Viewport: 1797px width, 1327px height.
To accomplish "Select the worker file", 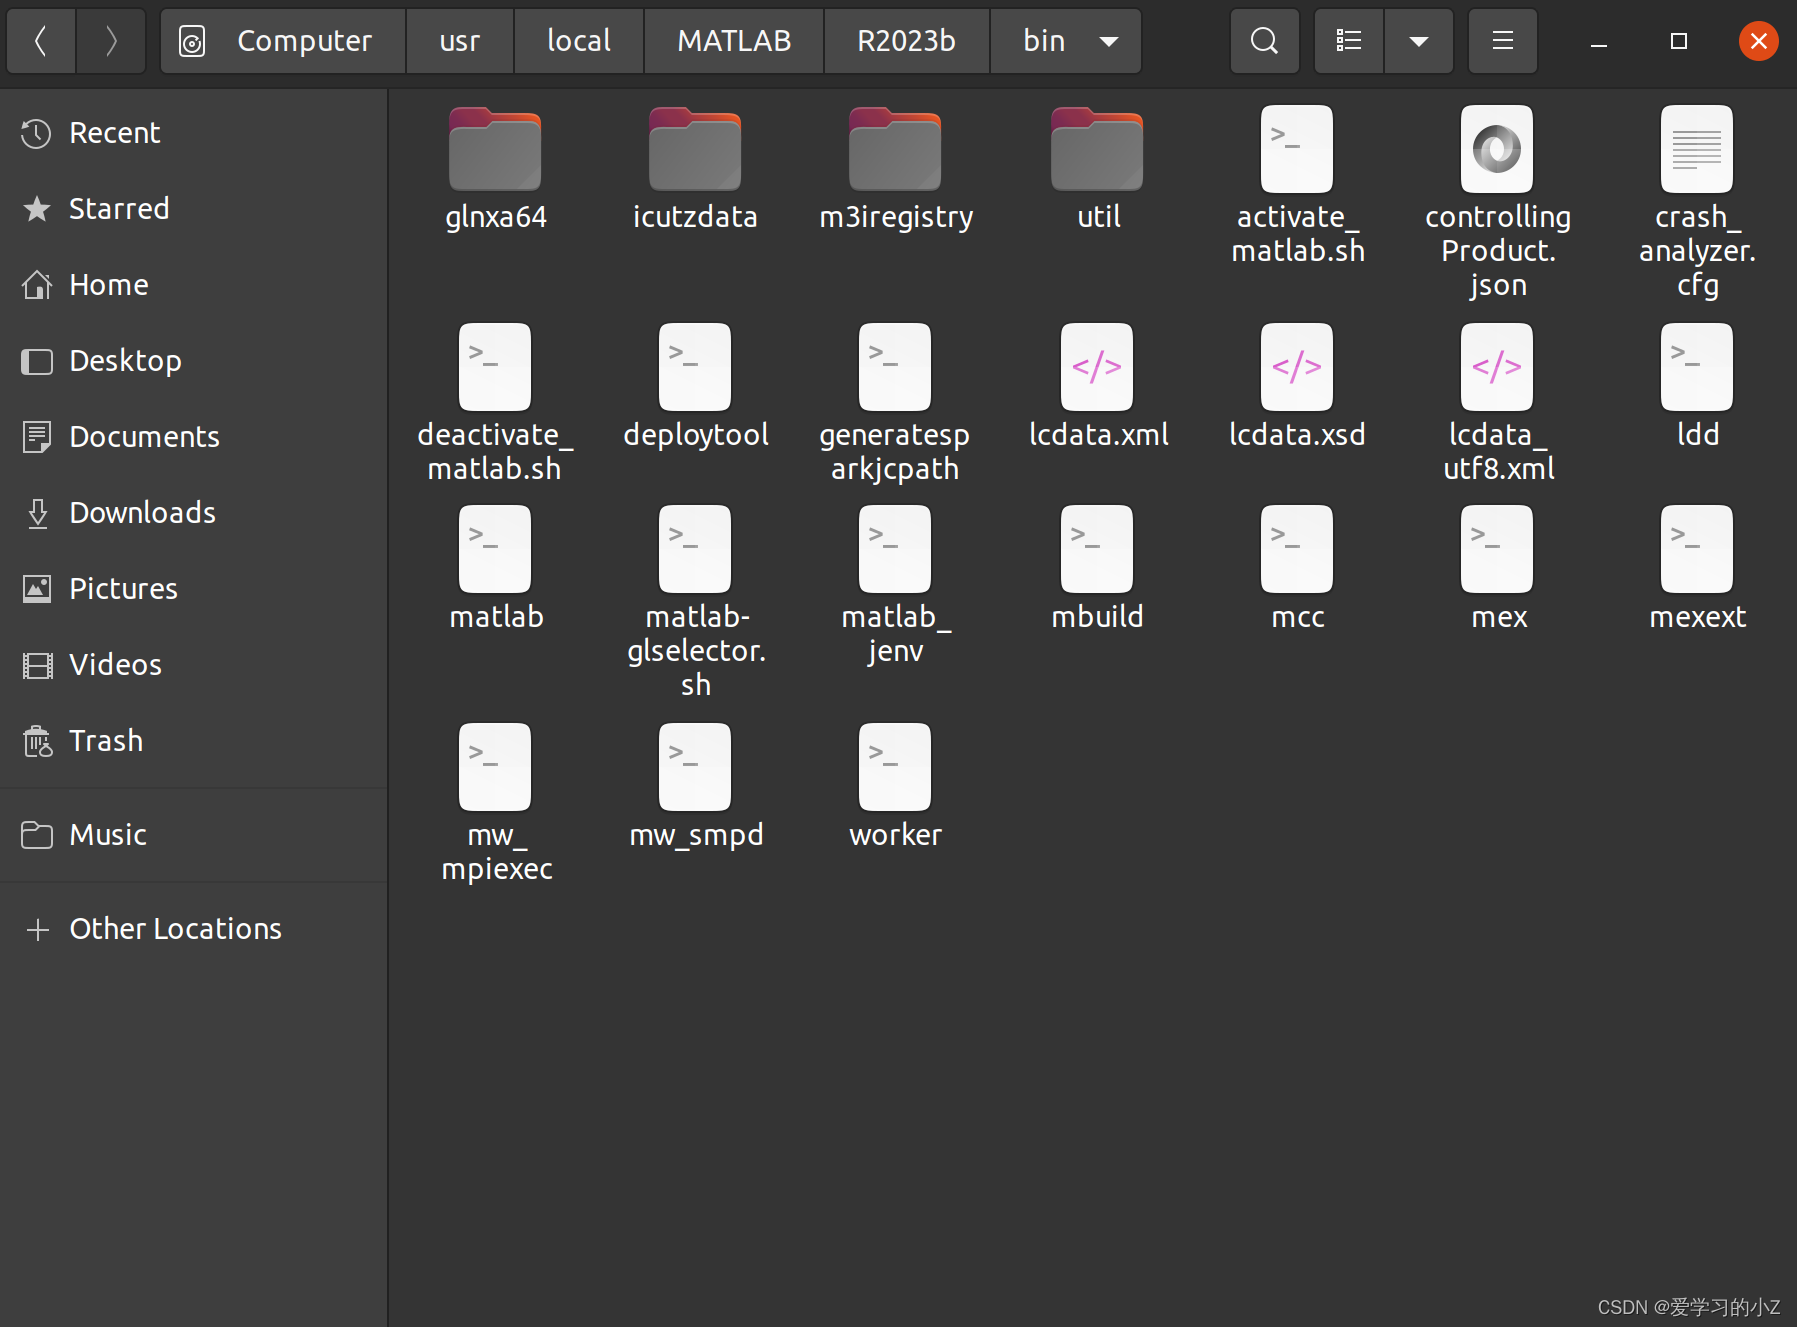I will coord(895,786).
